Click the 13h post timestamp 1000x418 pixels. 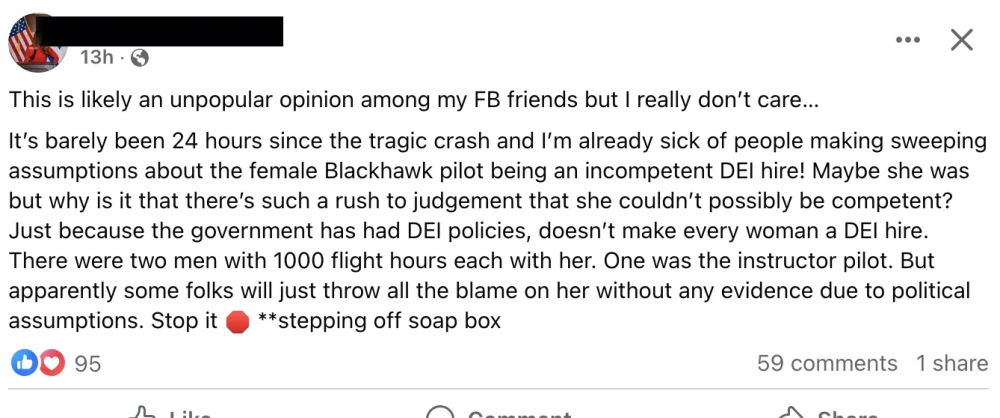[x=96, y=58]
